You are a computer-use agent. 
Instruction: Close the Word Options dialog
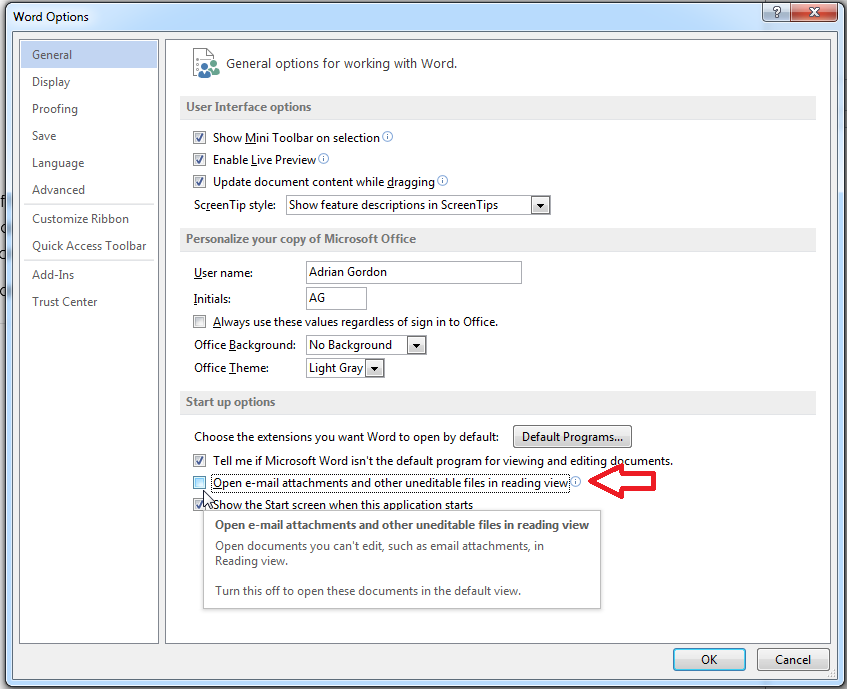click(x=814, y=12)
